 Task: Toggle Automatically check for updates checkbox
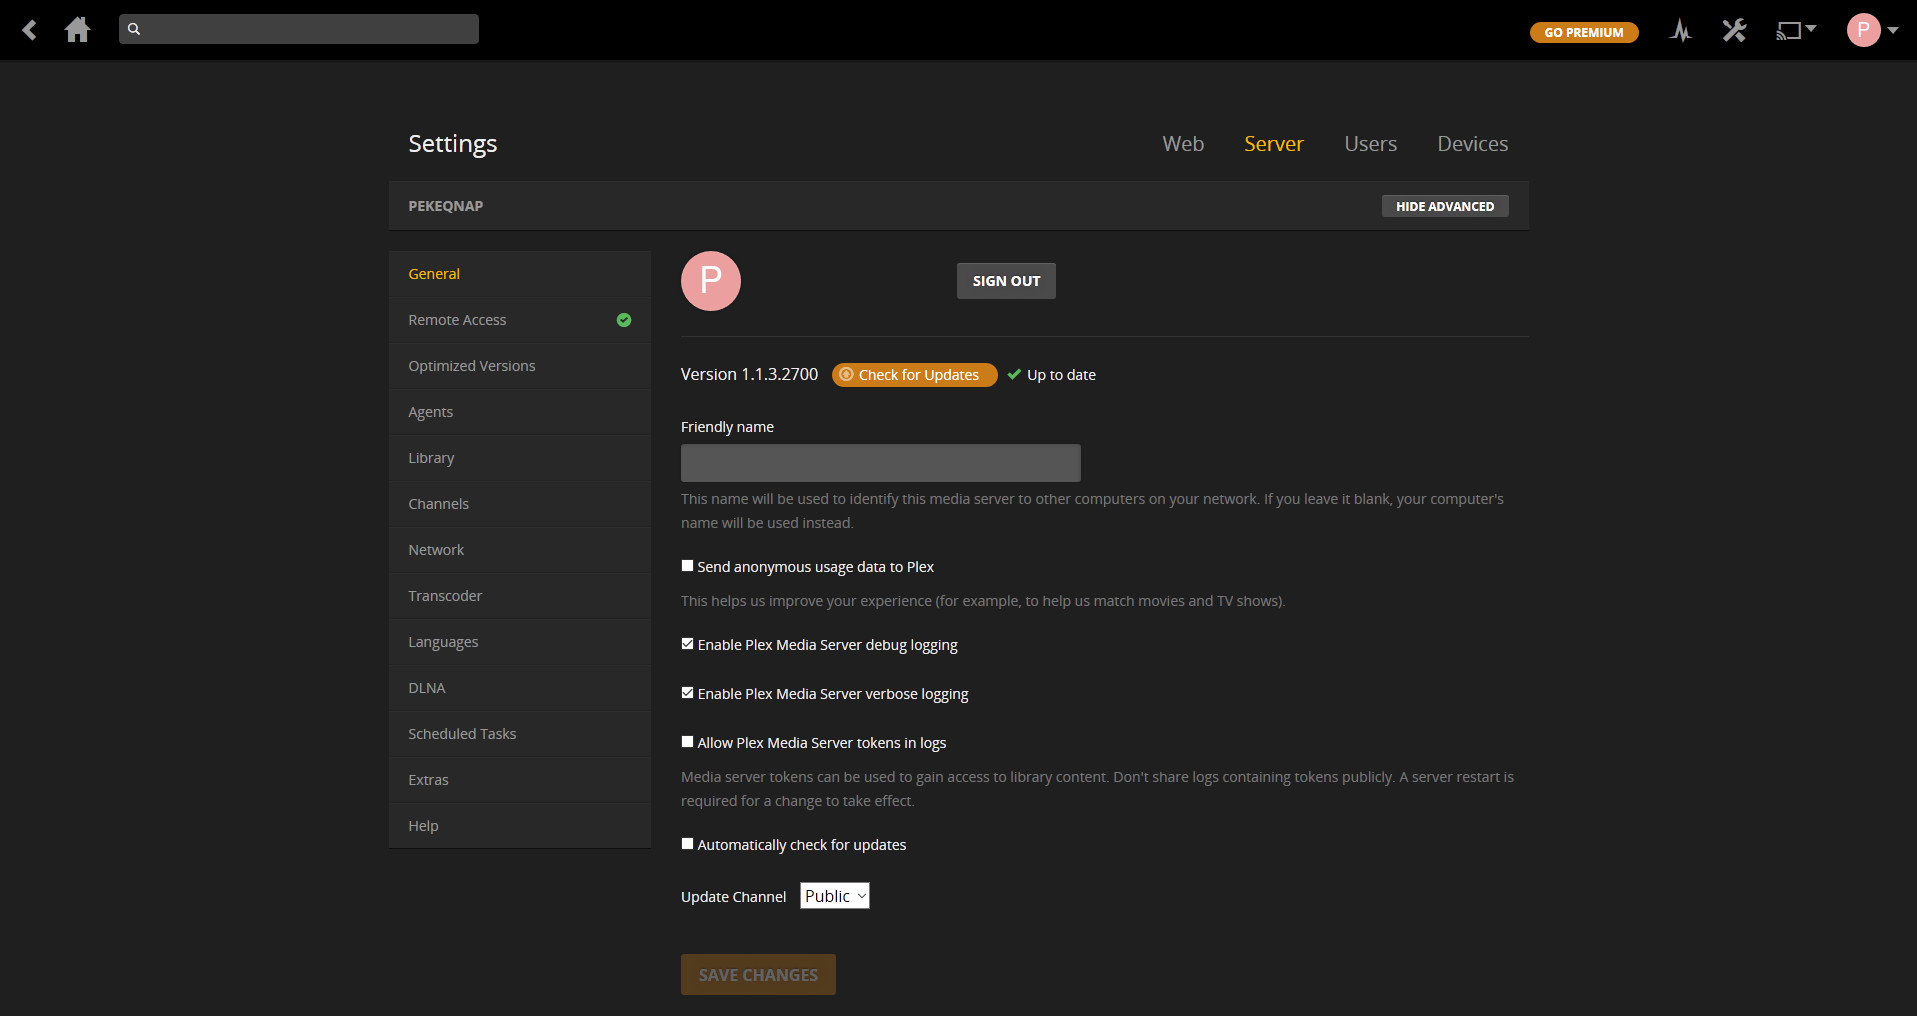click(688, 844)
